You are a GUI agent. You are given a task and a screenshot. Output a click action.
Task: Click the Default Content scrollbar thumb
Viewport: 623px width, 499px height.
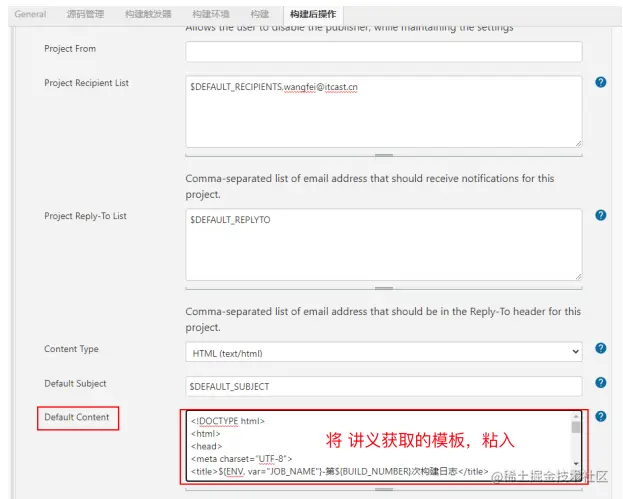point(576,427)
